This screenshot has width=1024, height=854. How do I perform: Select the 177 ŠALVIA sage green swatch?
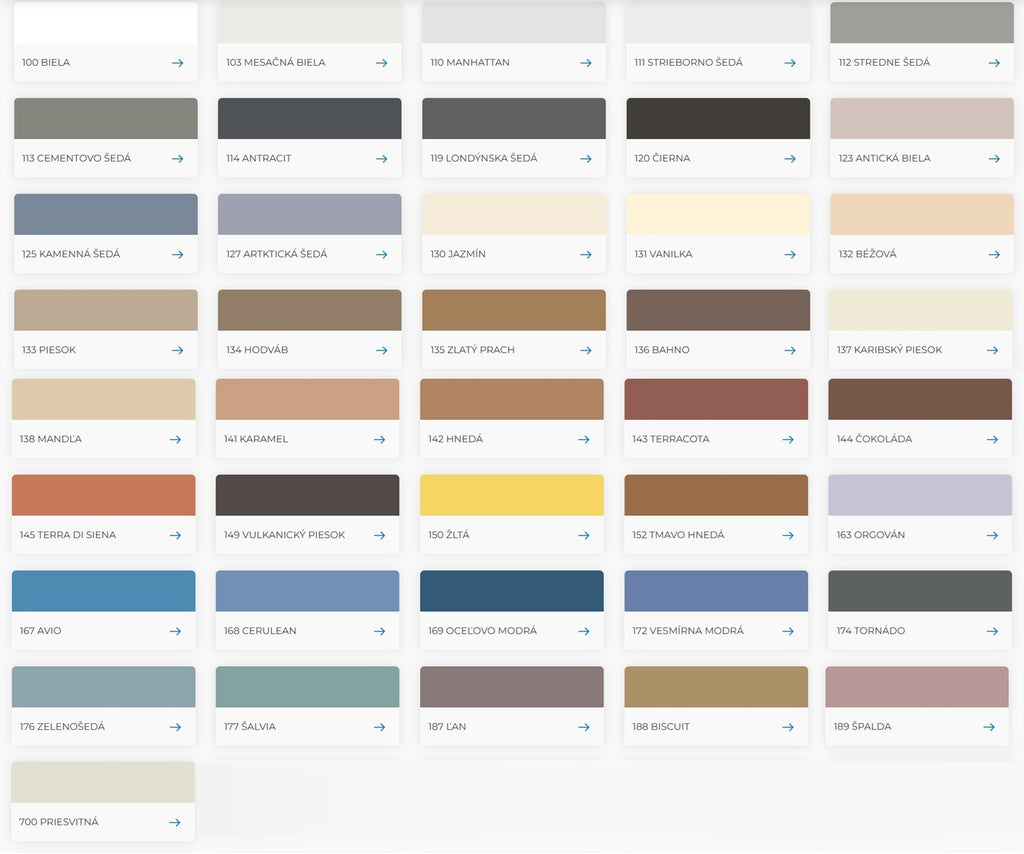click(307, 687)
